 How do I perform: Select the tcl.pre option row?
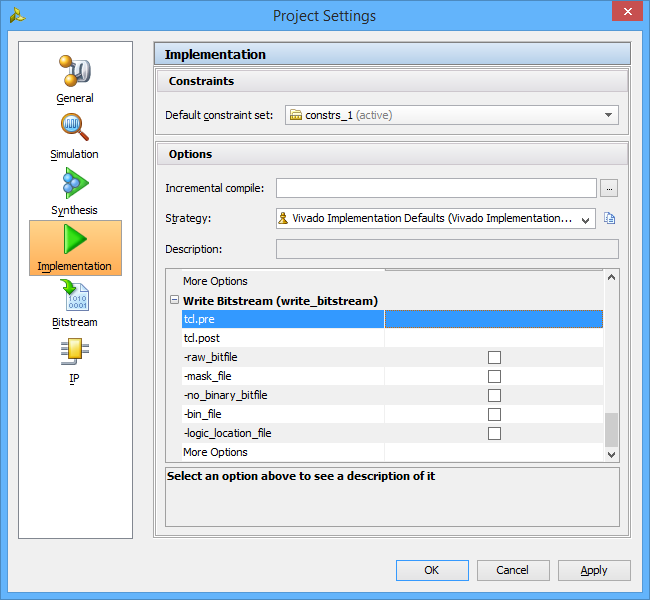[392, 319]
